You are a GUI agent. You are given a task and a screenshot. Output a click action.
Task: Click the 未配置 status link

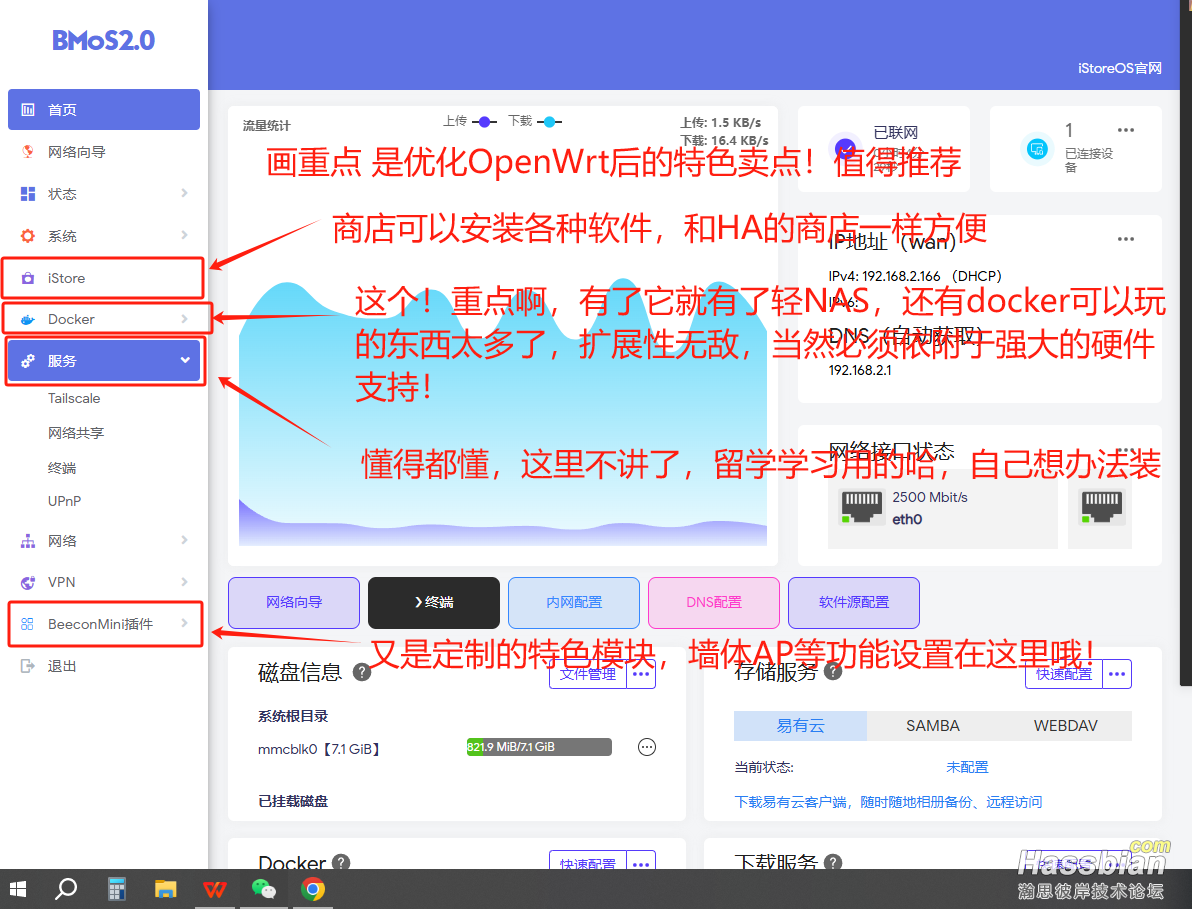967,768
